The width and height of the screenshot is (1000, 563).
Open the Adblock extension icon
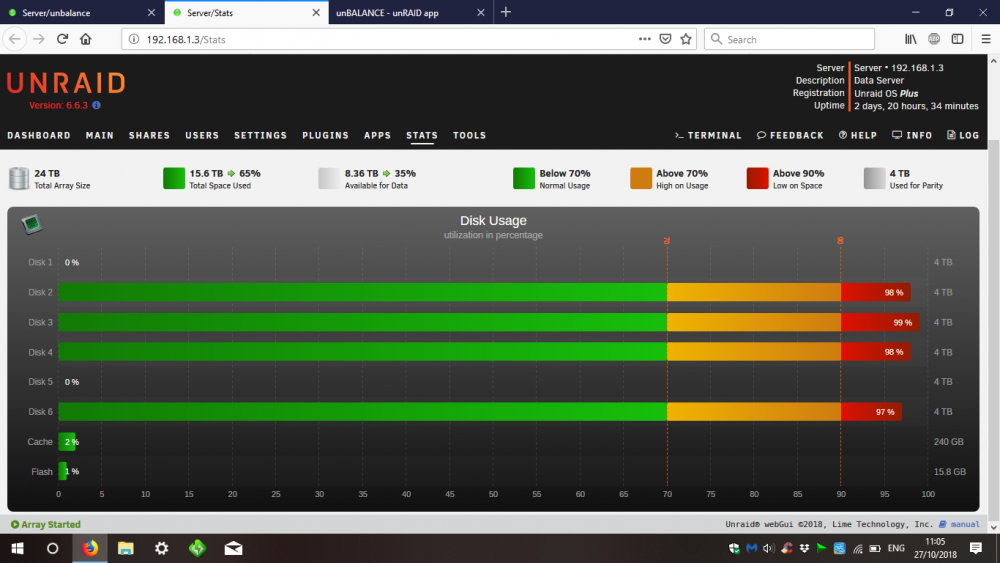(x=934, y=39)
